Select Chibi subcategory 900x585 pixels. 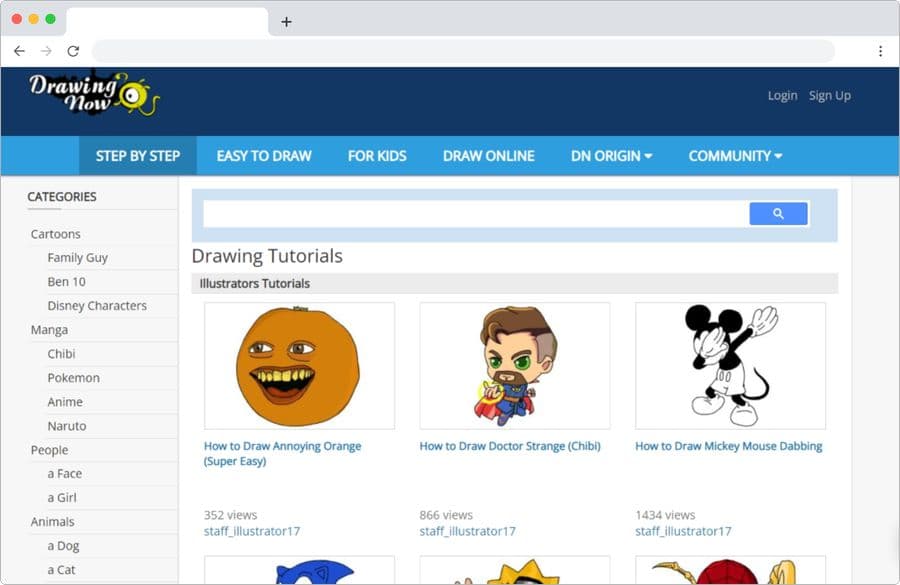tap(61, 354)
